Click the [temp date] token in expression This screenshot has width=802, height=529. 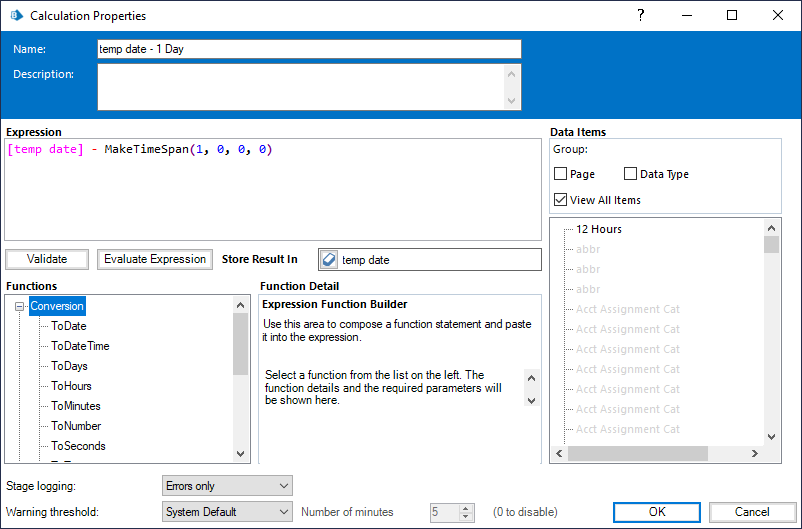[45, 149]
